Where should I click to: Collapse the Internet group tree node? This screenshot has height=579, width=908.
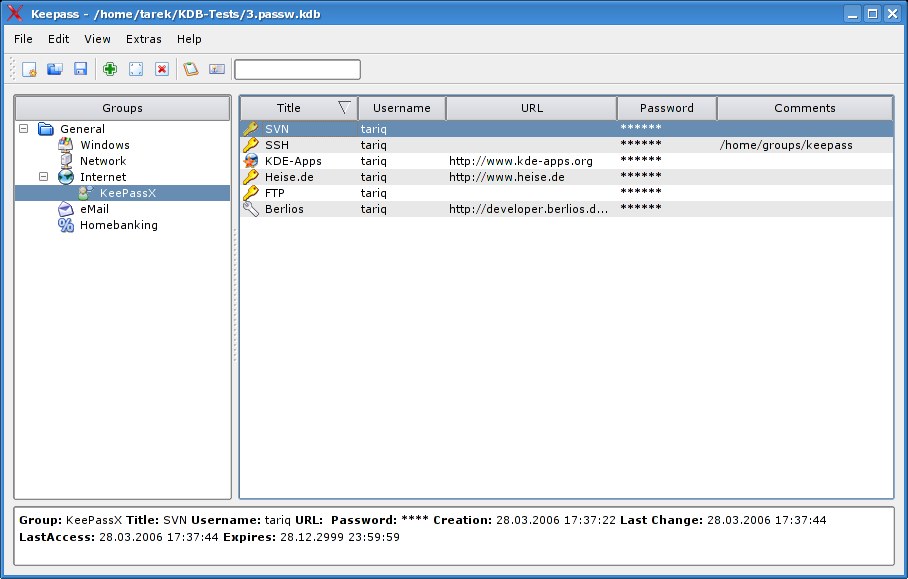[43, 177]
